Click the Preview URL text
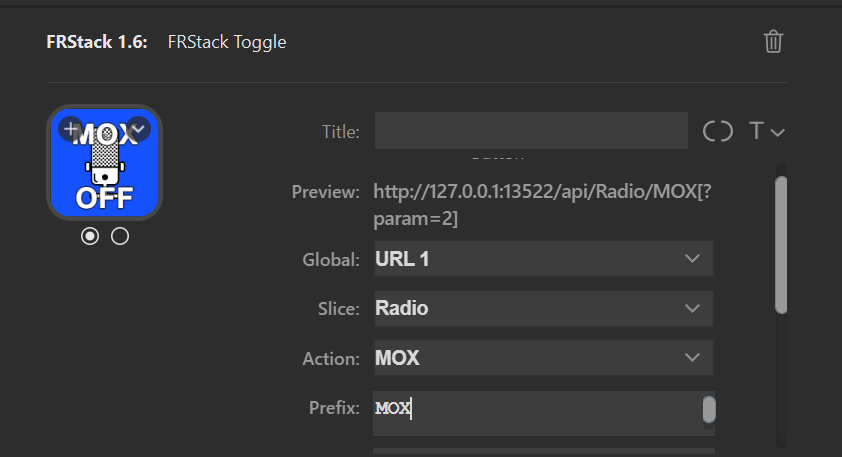The image size is (842, 457). pyautogui.click(x=542, y=205)
